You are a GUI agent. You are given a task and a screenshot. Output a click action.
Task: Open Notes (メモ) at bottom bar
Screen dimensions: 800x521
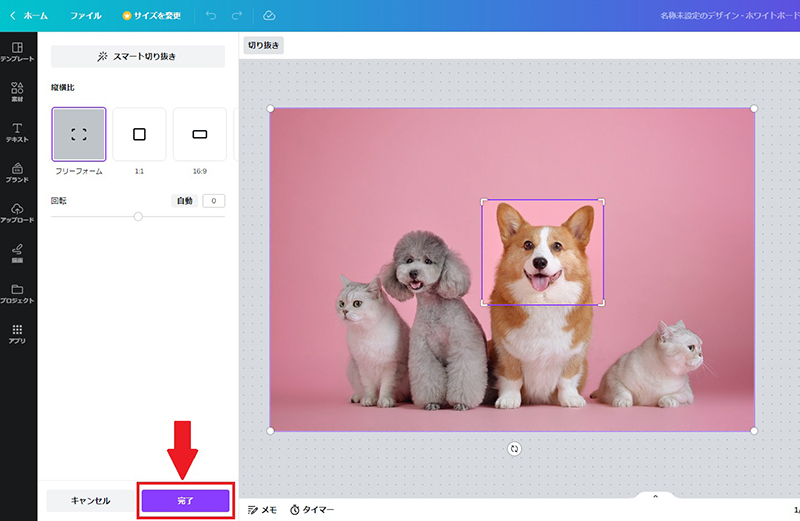pos(262,509)
